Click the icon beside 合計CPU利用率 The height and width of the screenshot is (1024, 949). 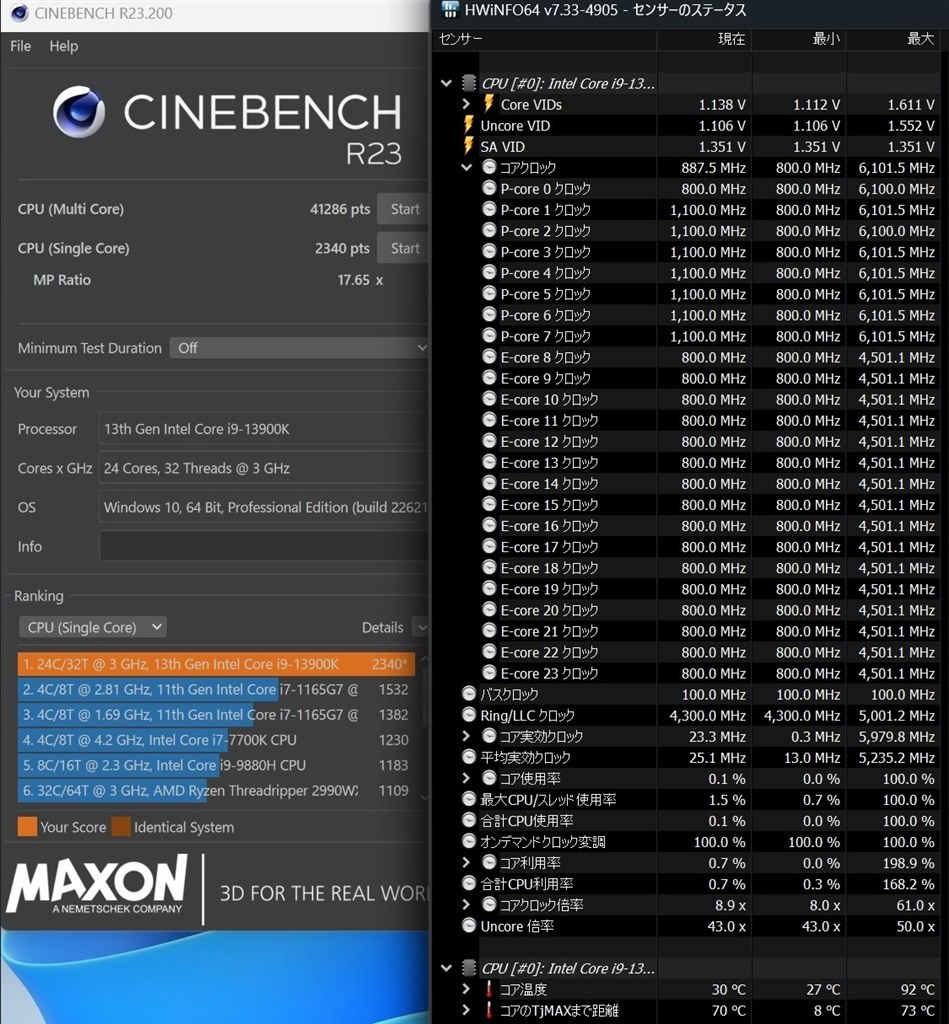pyautogui.click(x=468, y=883)
